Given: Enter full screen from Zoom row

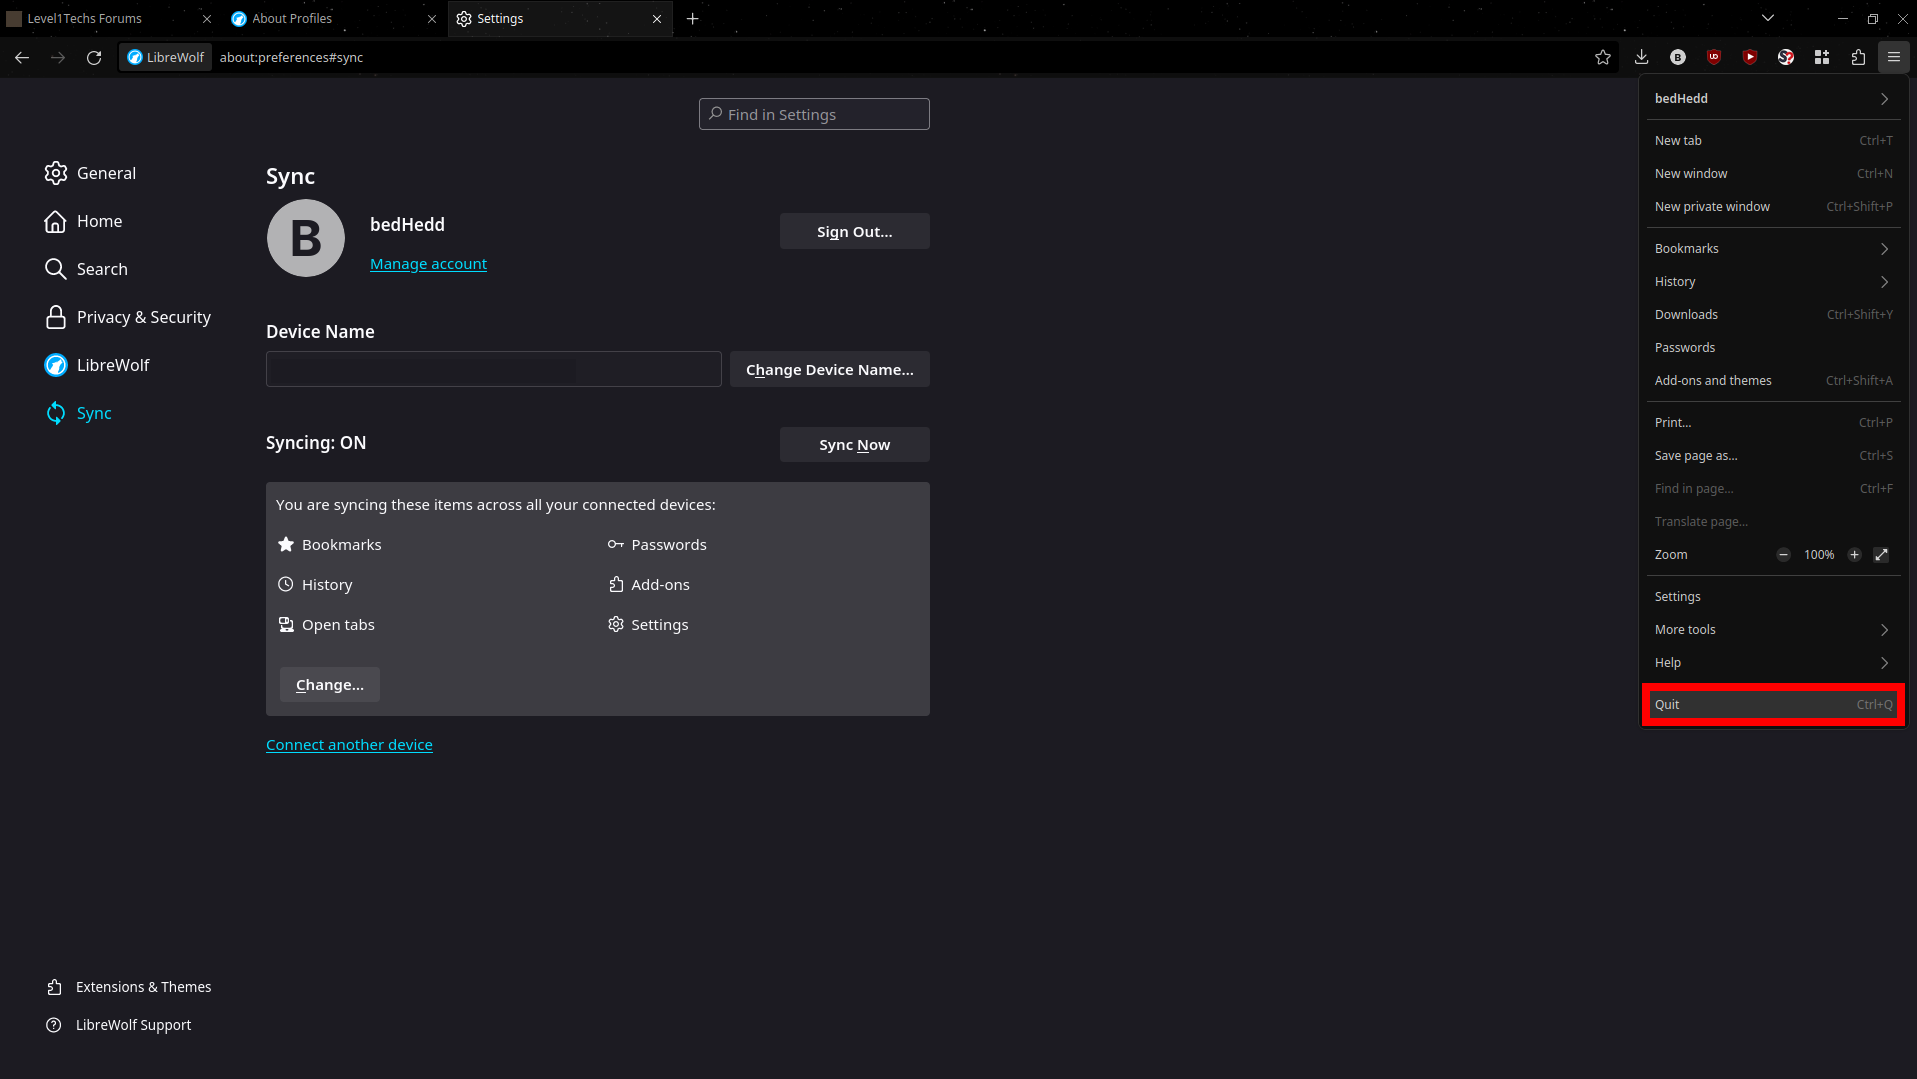Looking at the screenshot, I should pyautogui.click(x=1881, y=555).
